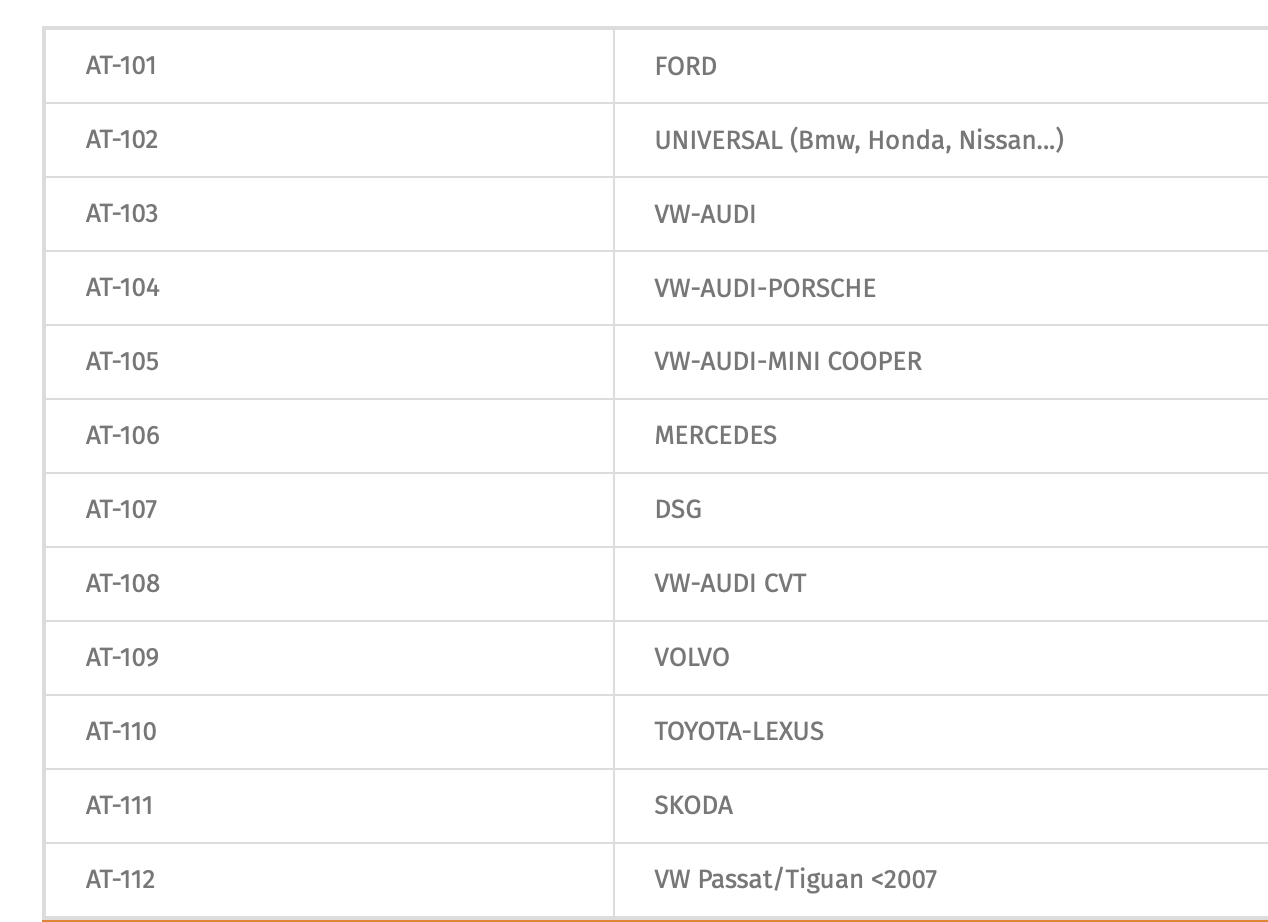Select UNIVERSAL (Bmw, Honda, Nissan...) text
The image size is (1268, 922).
(858, 140)
